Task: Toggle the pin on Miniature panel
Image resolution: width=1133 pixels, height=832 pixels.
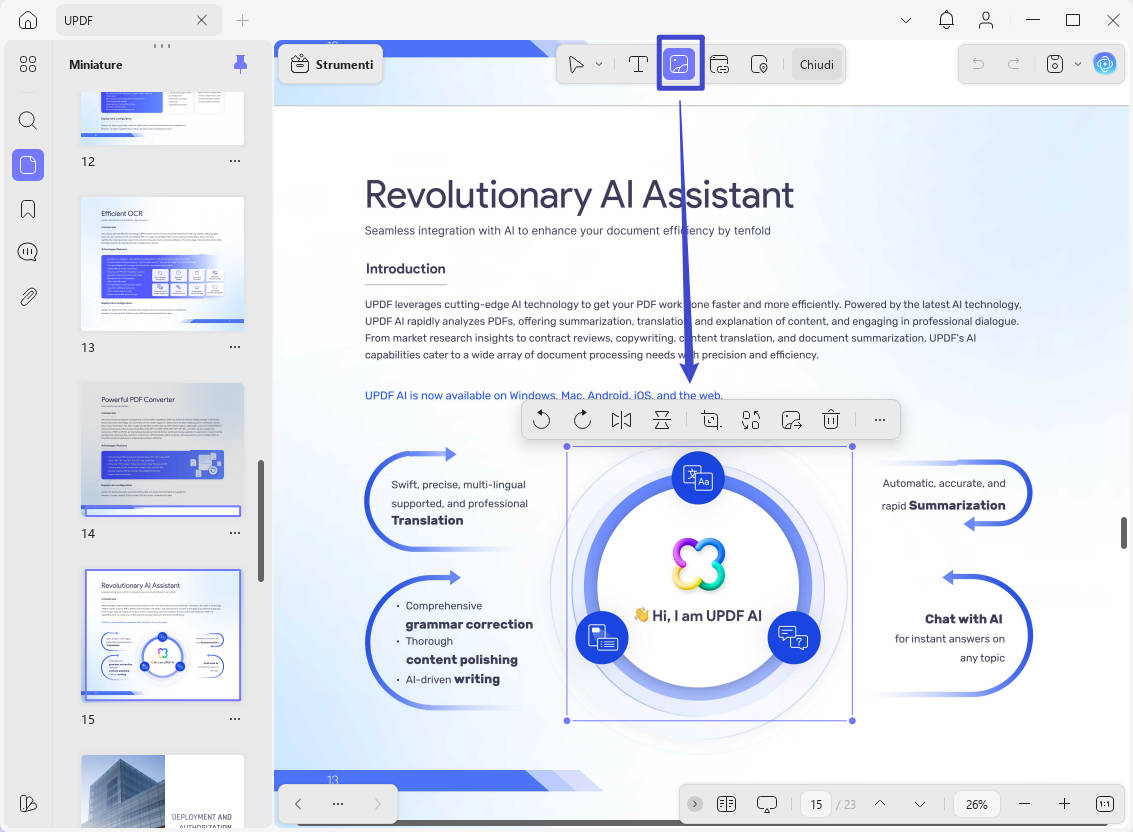Action: (x=241, y=64)
